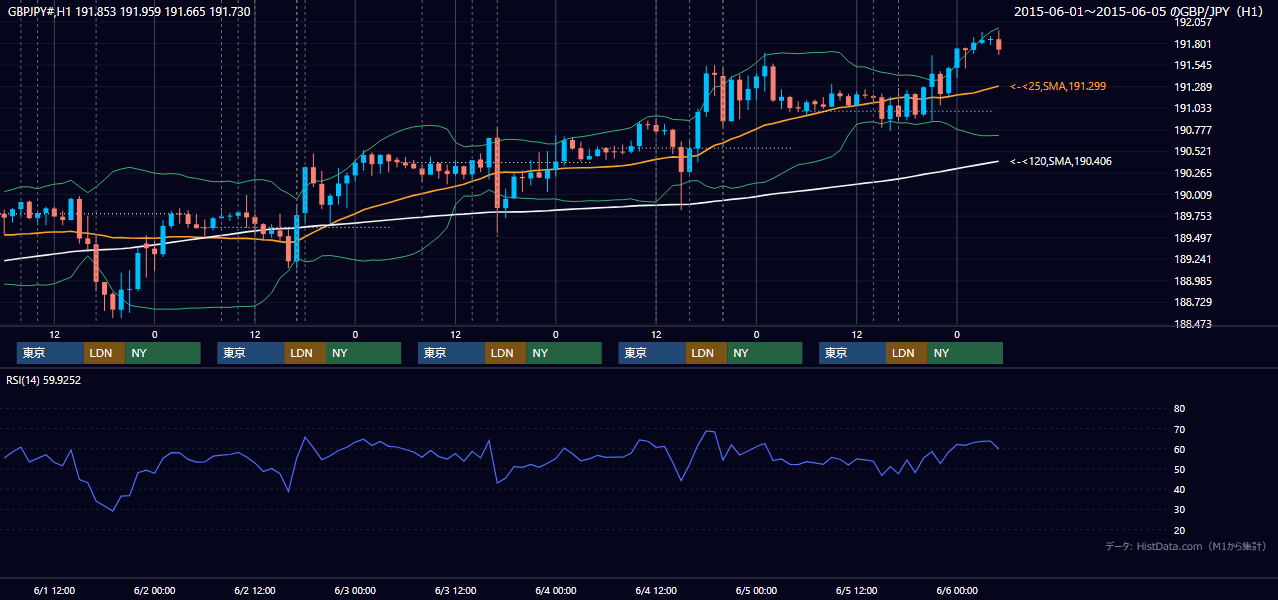This screenshot has height=600, width=1278.
Task: Select the 6/1 12:00 time label
Action: coord(54,590)
